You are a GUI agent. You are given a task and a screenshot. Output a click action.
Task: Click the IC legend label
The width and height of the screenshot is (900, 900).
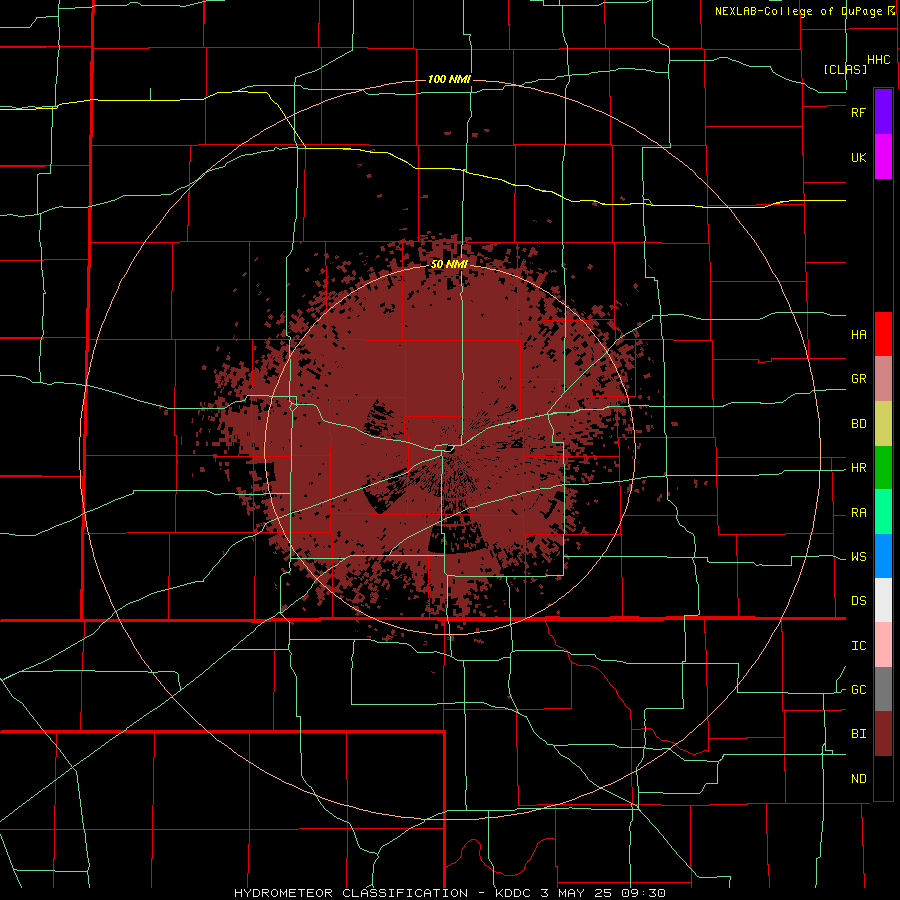point(858,646)
